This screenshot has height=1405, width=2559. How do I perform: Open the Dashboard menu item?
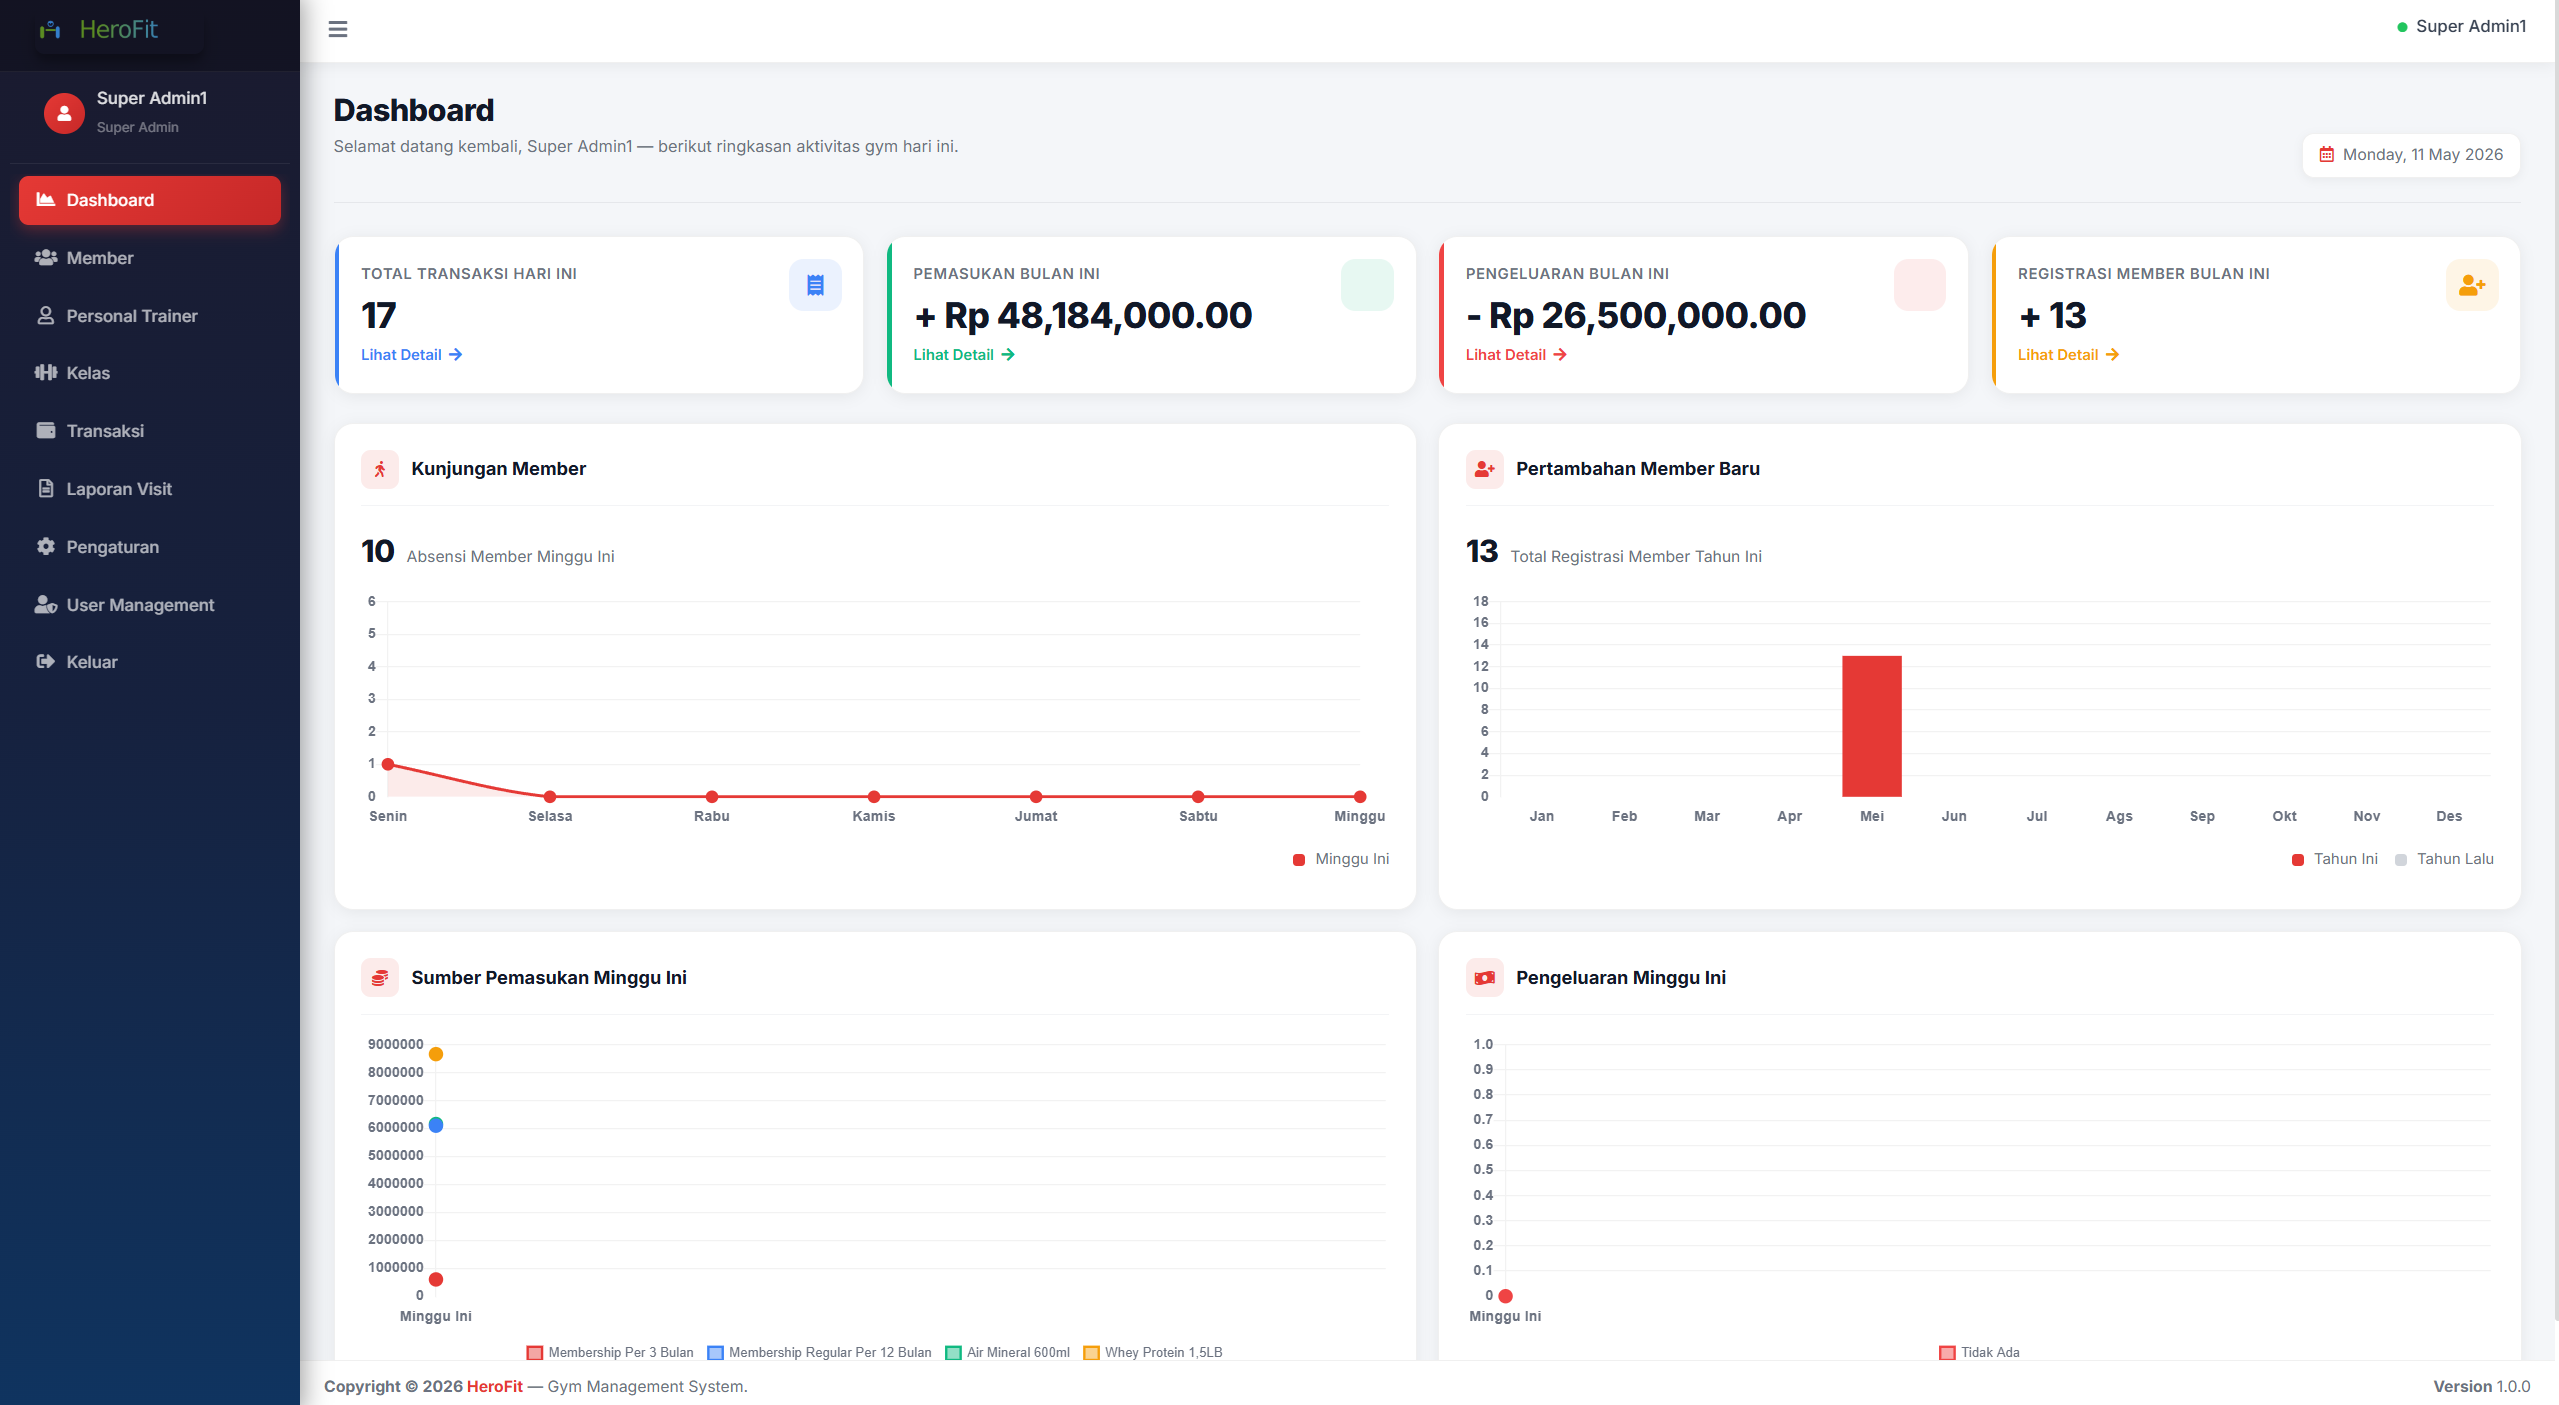click(x=150, y=200)
